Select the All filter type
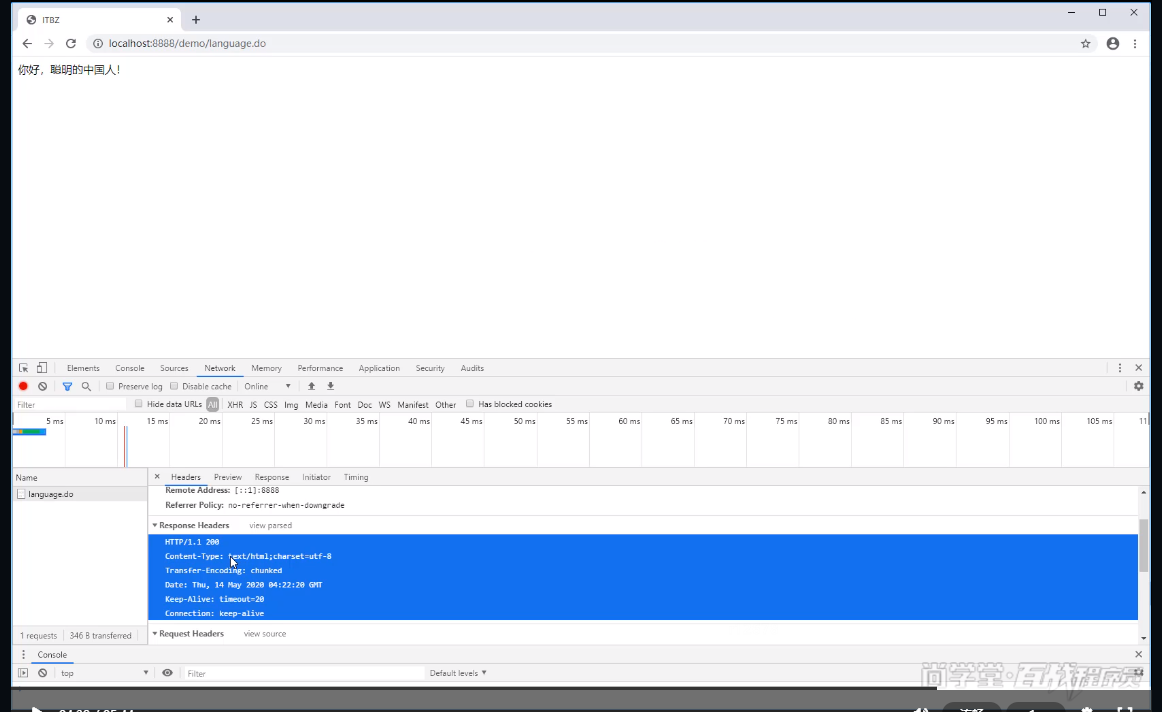 [213, 405]
